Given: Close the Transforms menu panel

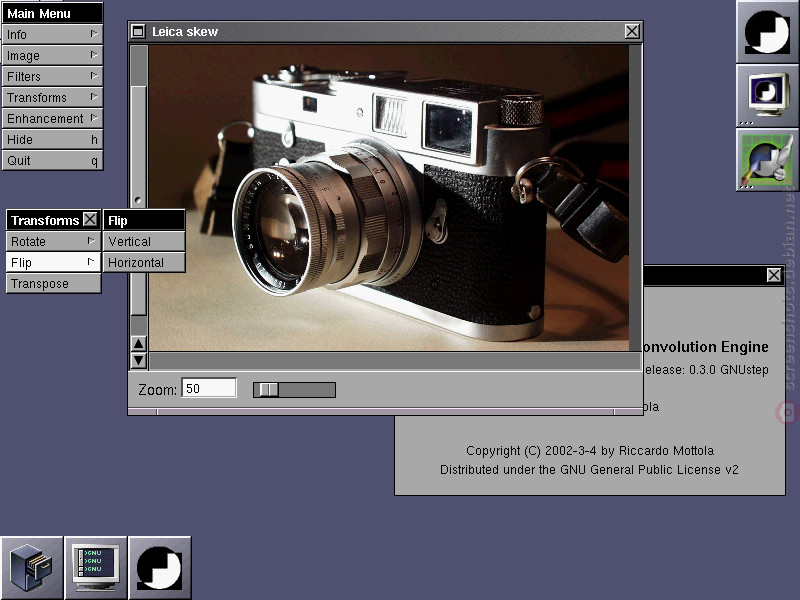Looking at the screenshot, I should pyautogui.click(x=90, y=219).
